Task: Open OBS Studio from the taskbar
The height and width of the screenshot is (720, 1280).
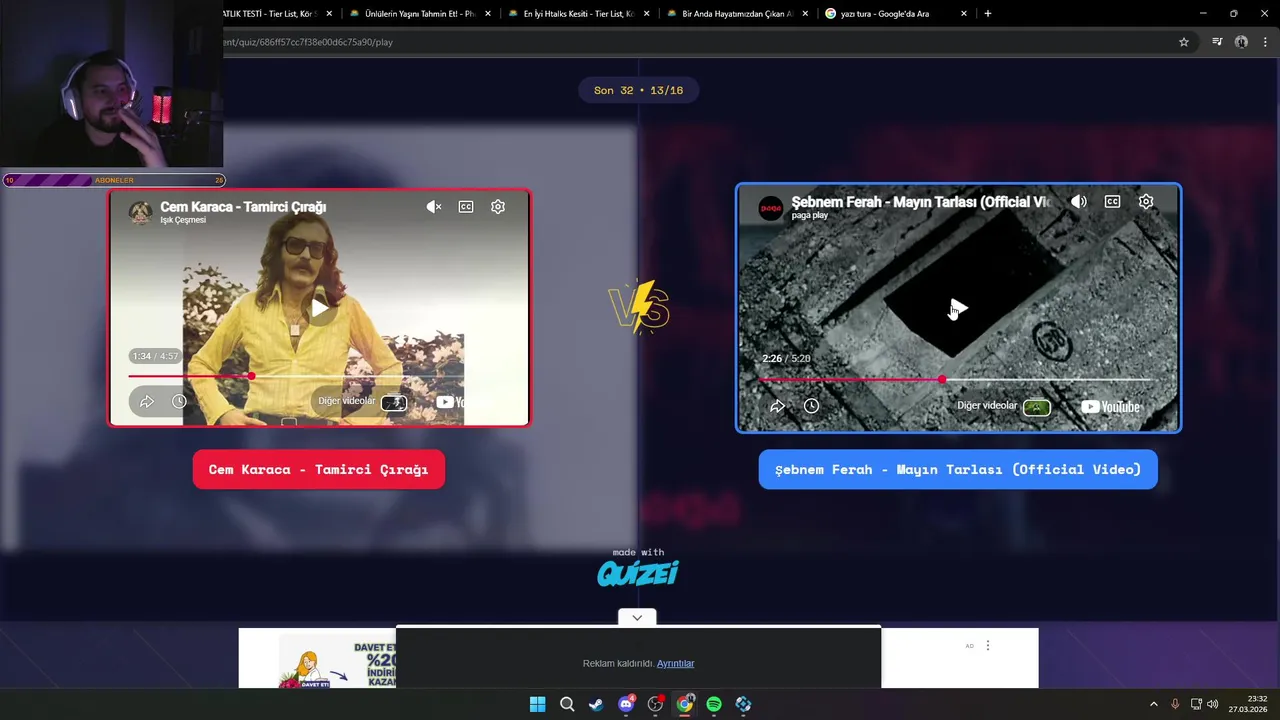Action: click(x=655, y=704)
